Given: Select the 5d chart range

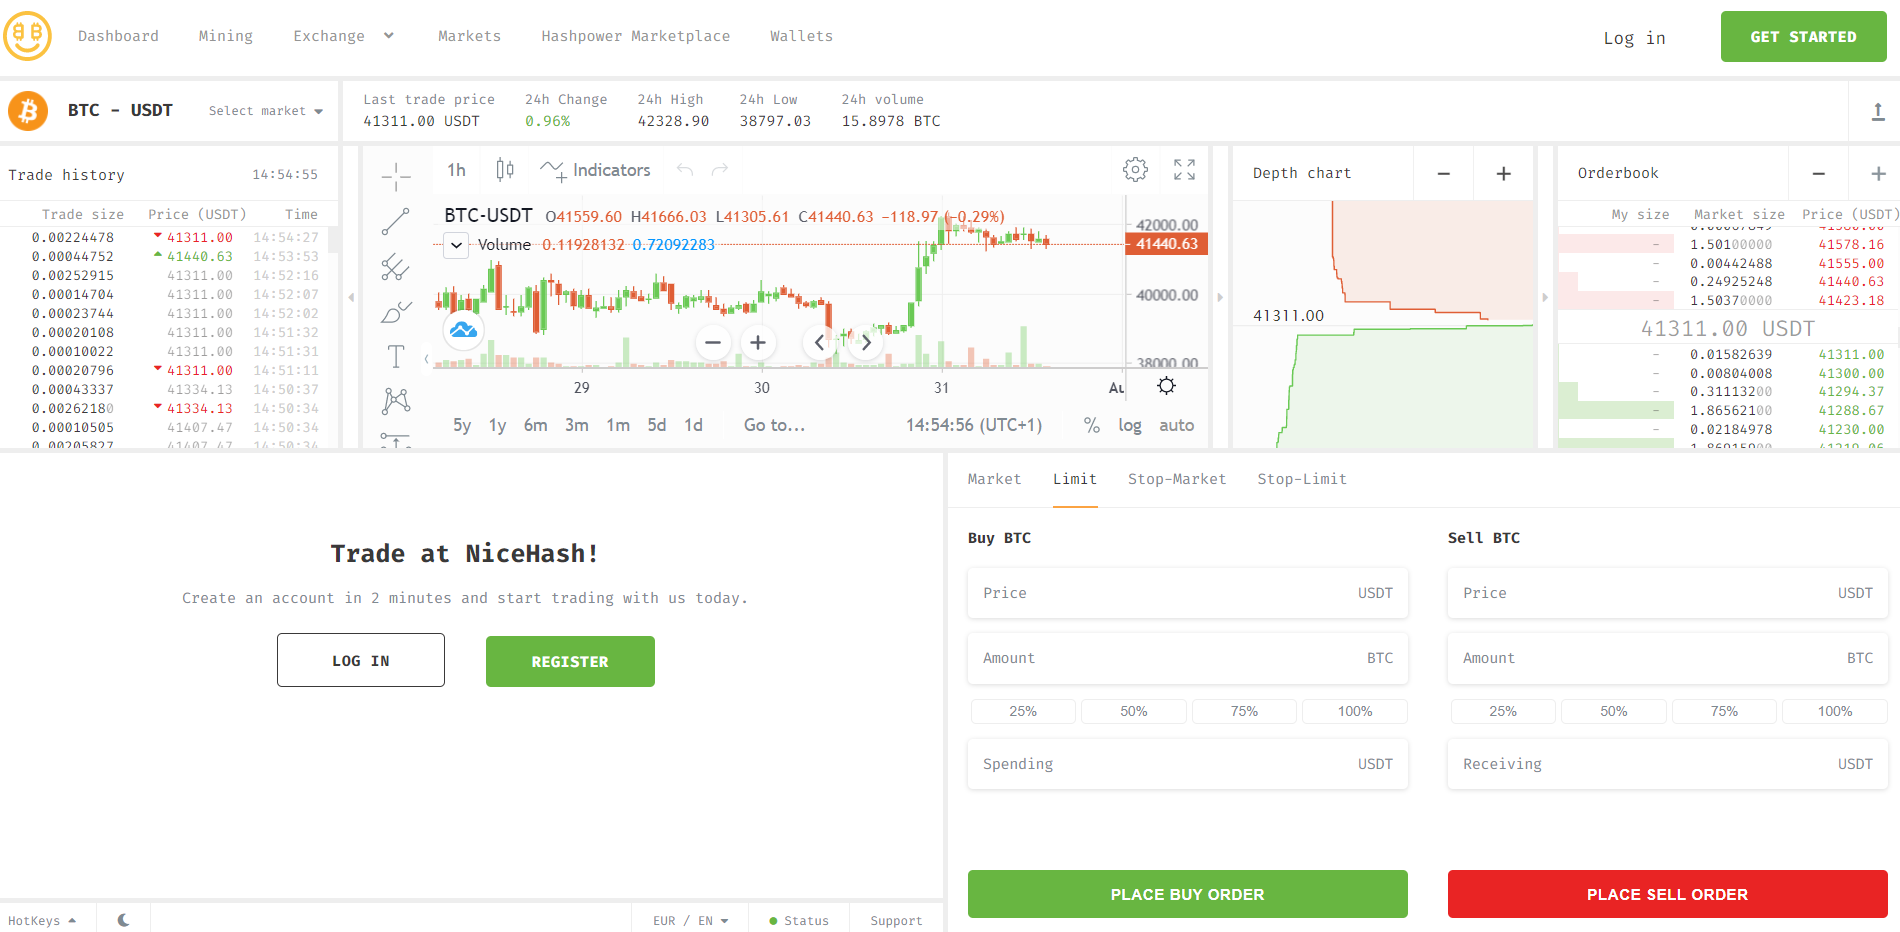Looking at the screenshot, I should (656, 425).
